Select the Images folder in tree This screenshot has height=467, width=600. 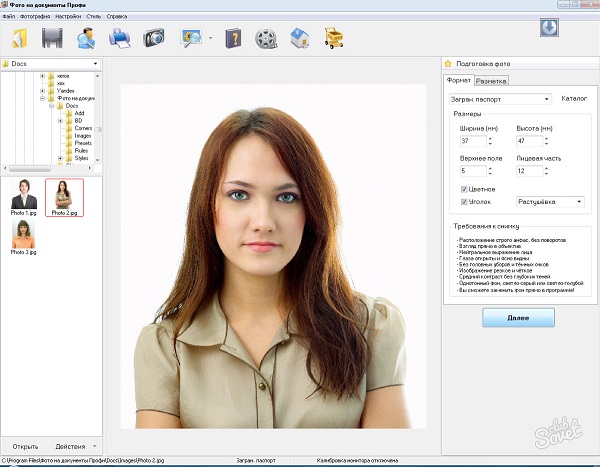coord(78,136)
